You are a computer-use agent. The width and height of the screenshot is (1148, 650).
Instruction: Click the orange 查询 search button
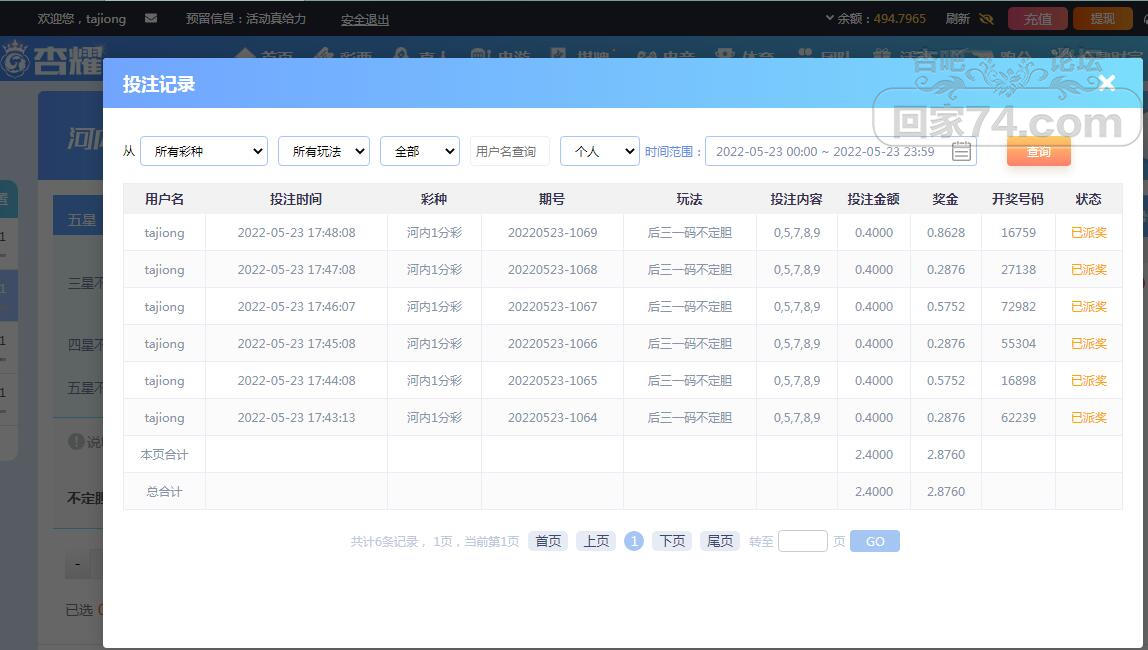tap(1038, 152)
